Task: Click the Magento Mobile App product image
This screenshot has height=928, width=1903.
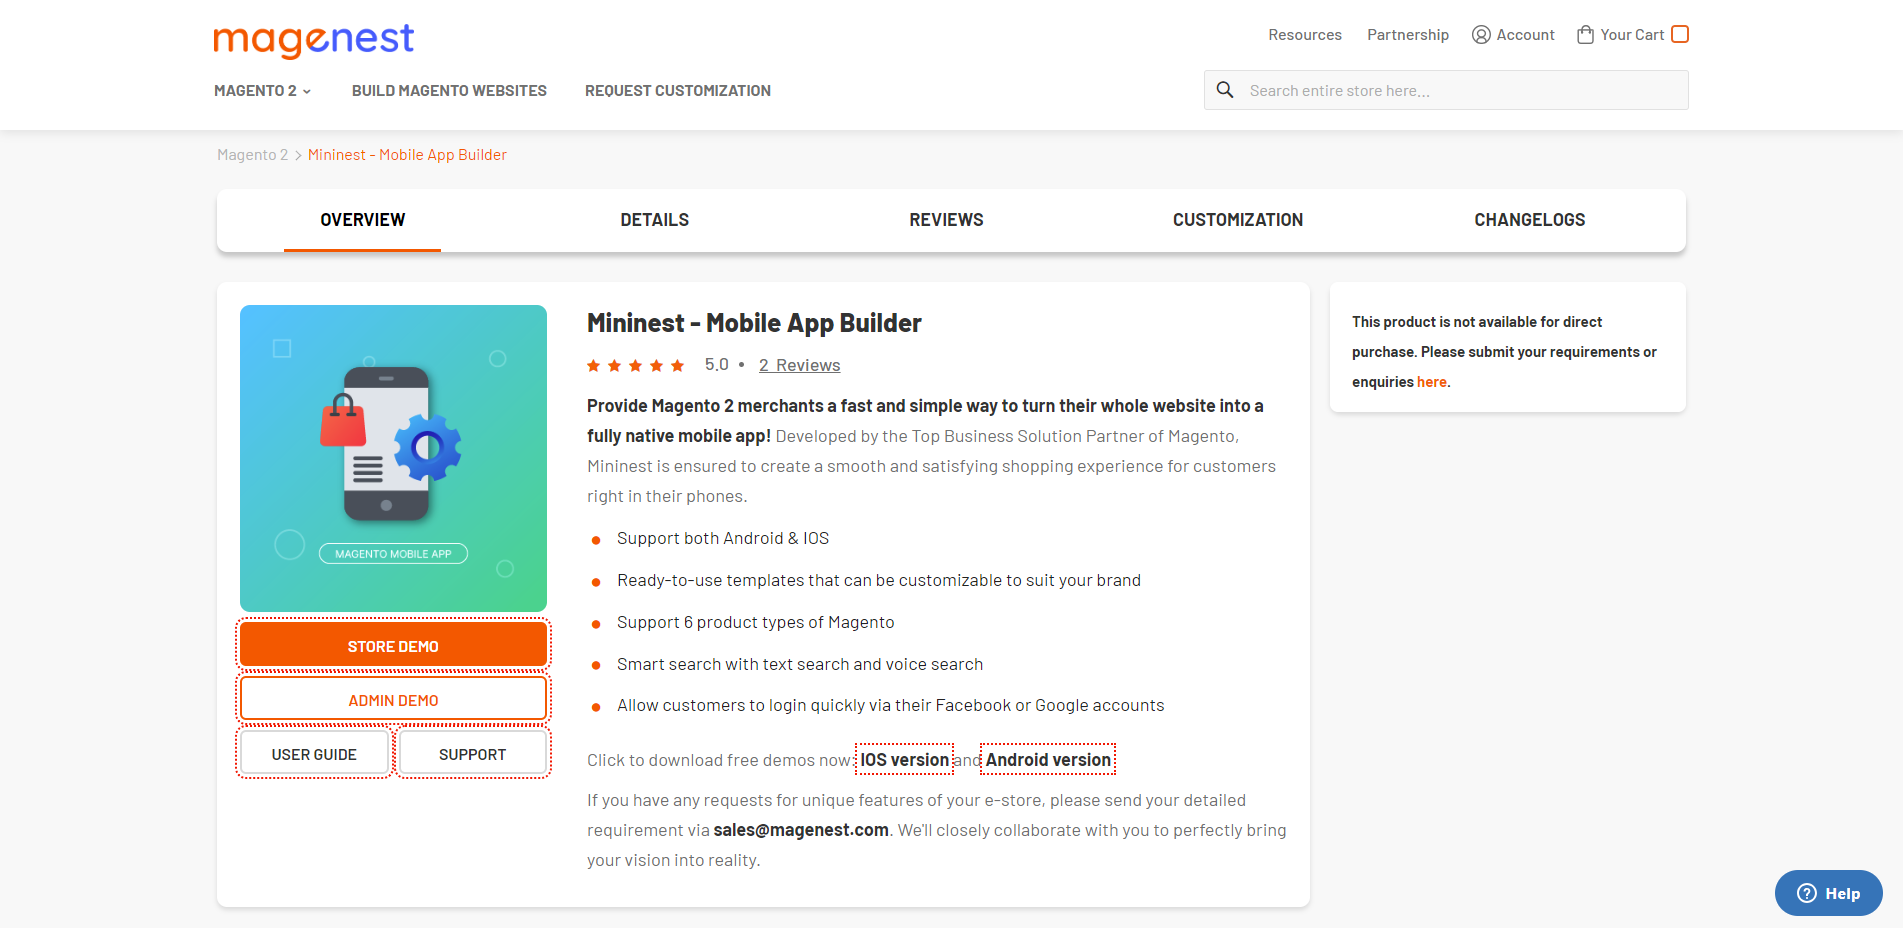Action: pyautogui.click(x=393, y=458)
